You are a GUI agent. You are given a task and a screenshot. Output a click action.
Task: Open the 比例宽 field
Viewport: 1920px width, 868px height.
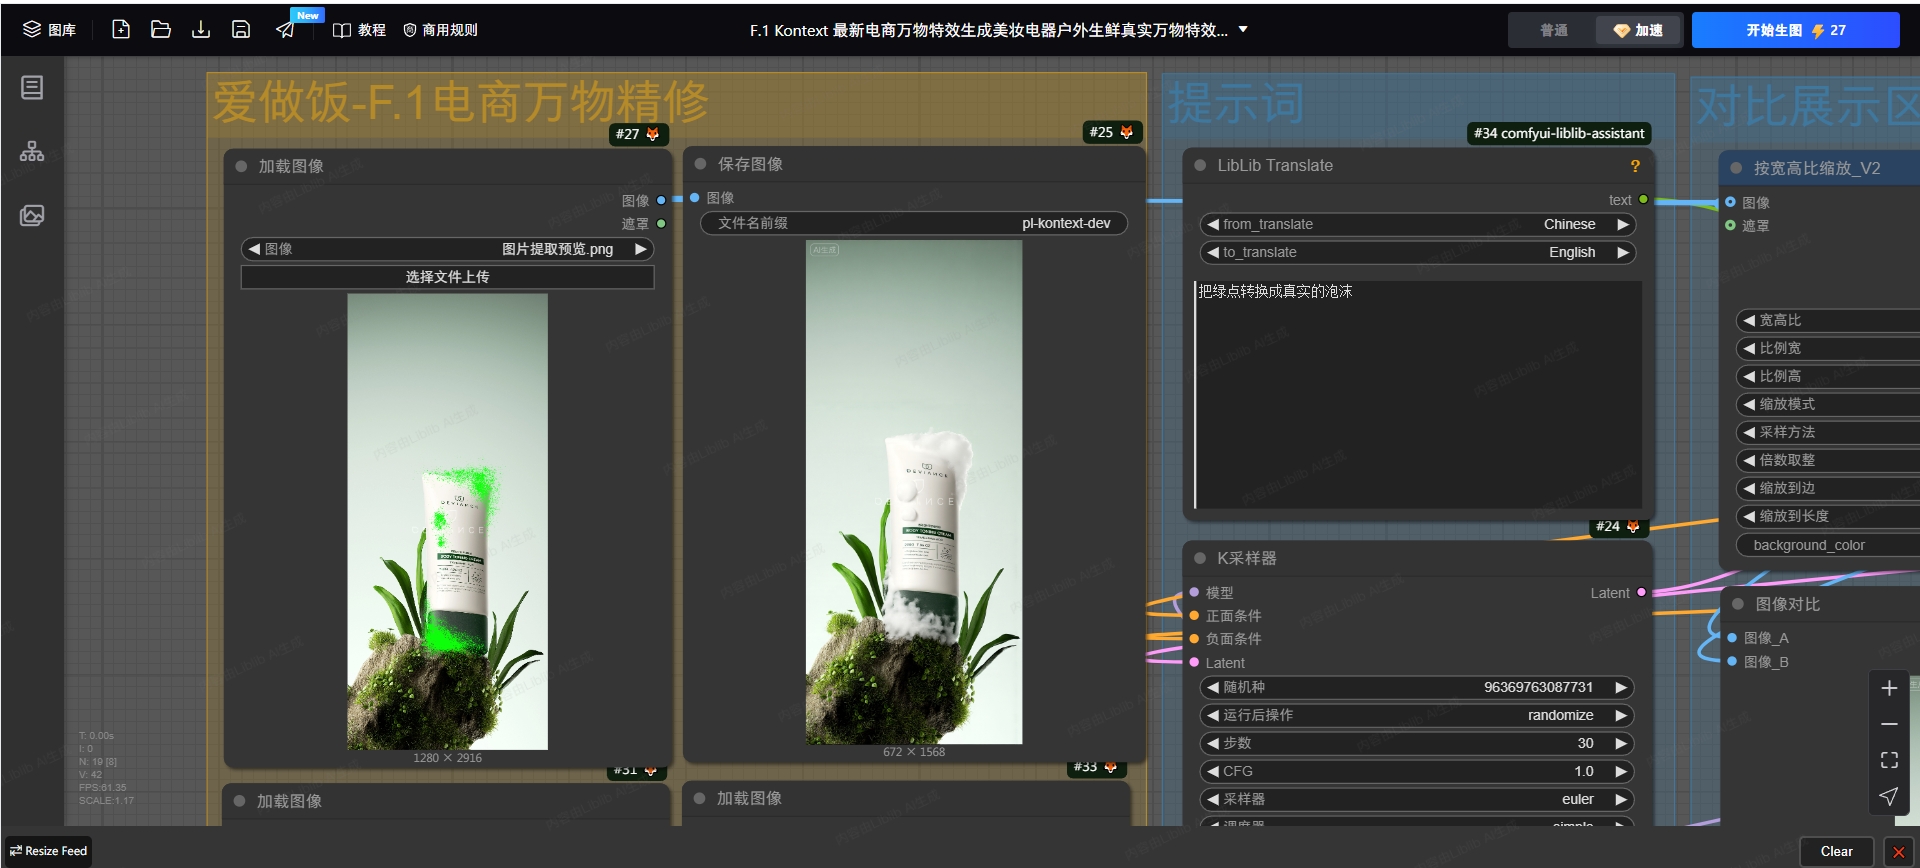pyautogui.click(x=1828, y=348)
